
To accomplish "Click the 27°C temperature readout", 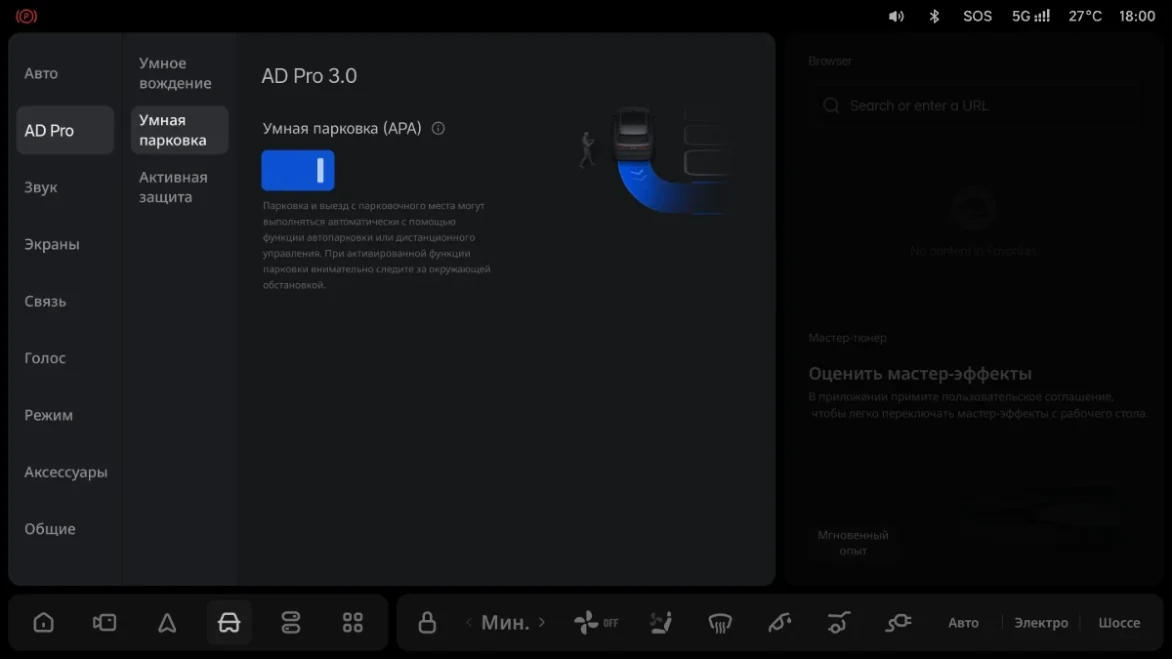I will [1085, 16].
